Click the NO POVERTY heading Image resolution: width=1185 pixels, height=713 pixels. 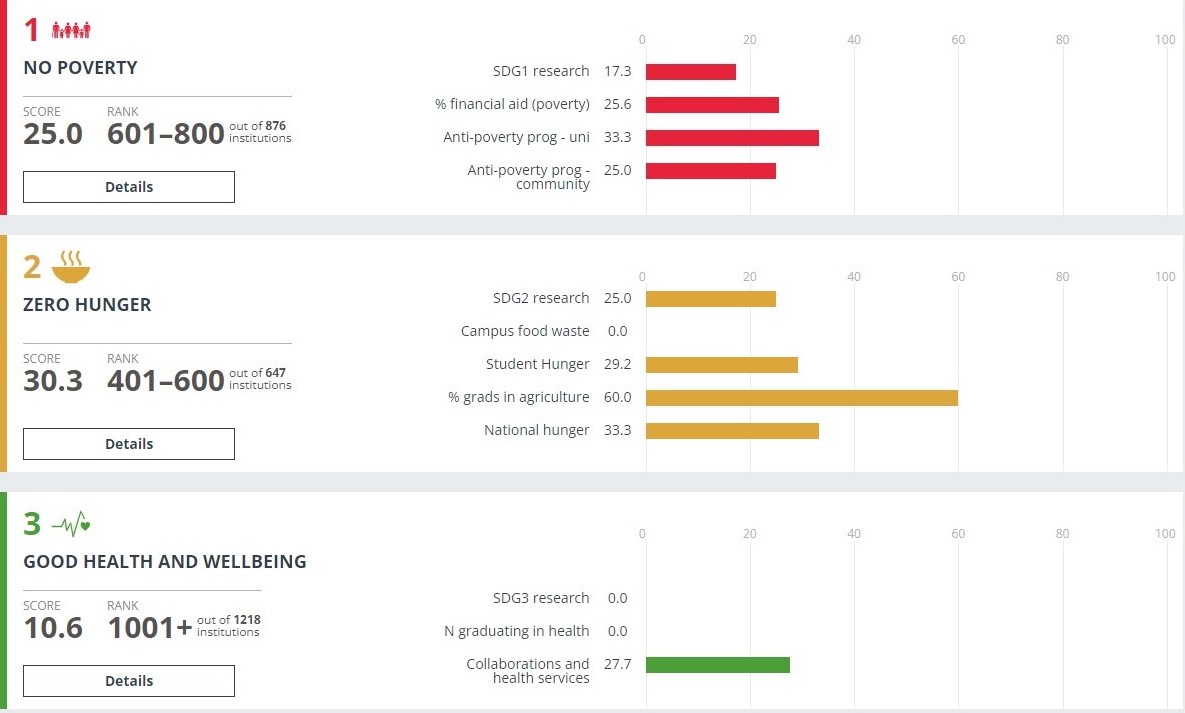tap(80, 68)
